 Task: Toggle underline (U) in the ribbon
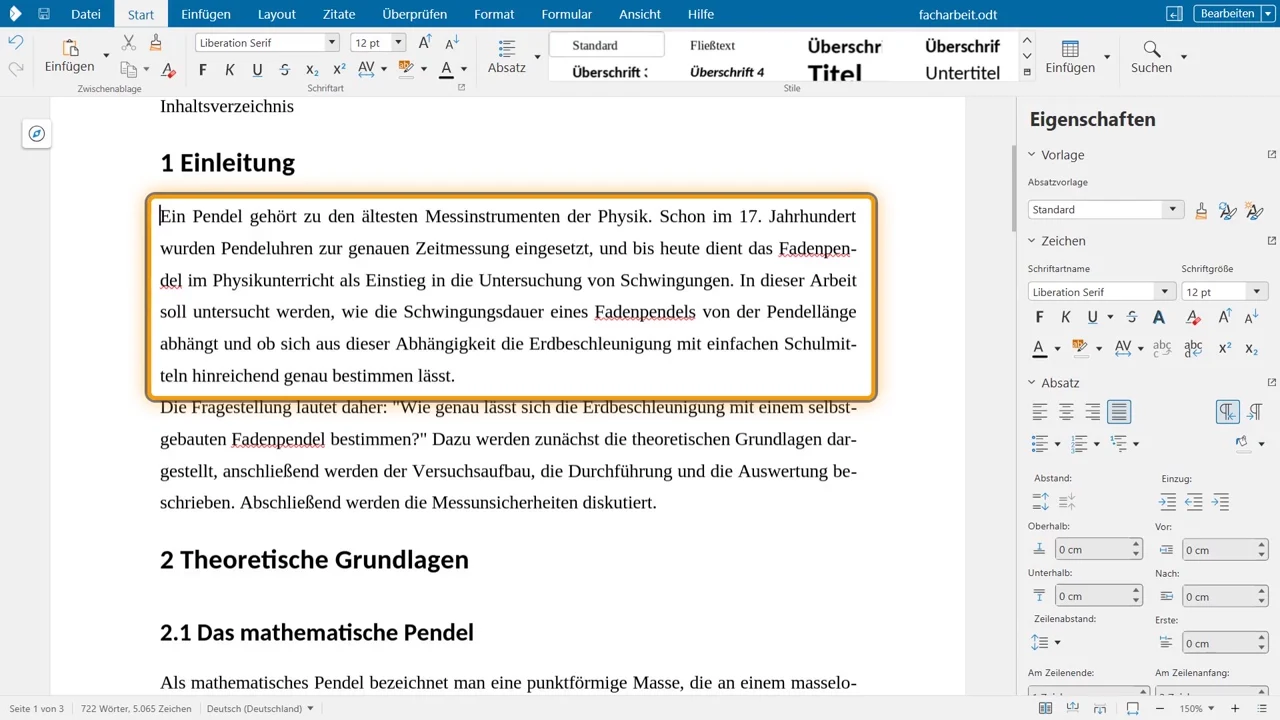tap(257, 69)
